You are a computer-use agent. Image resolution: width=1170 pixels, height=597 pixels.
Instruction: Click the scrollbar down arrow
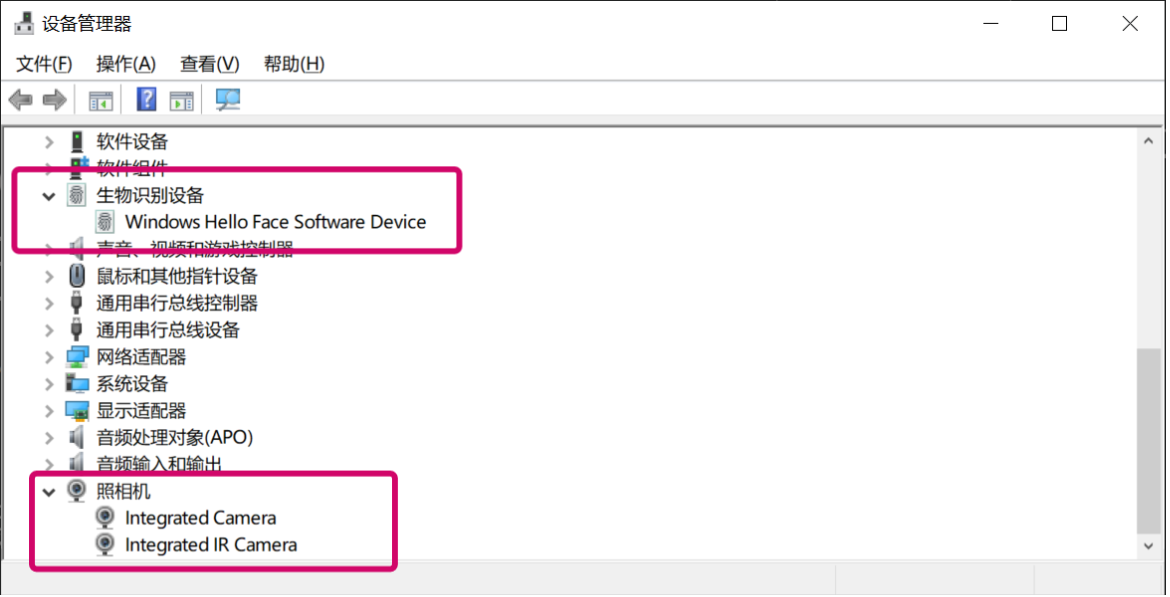(x=1148, y=547)
